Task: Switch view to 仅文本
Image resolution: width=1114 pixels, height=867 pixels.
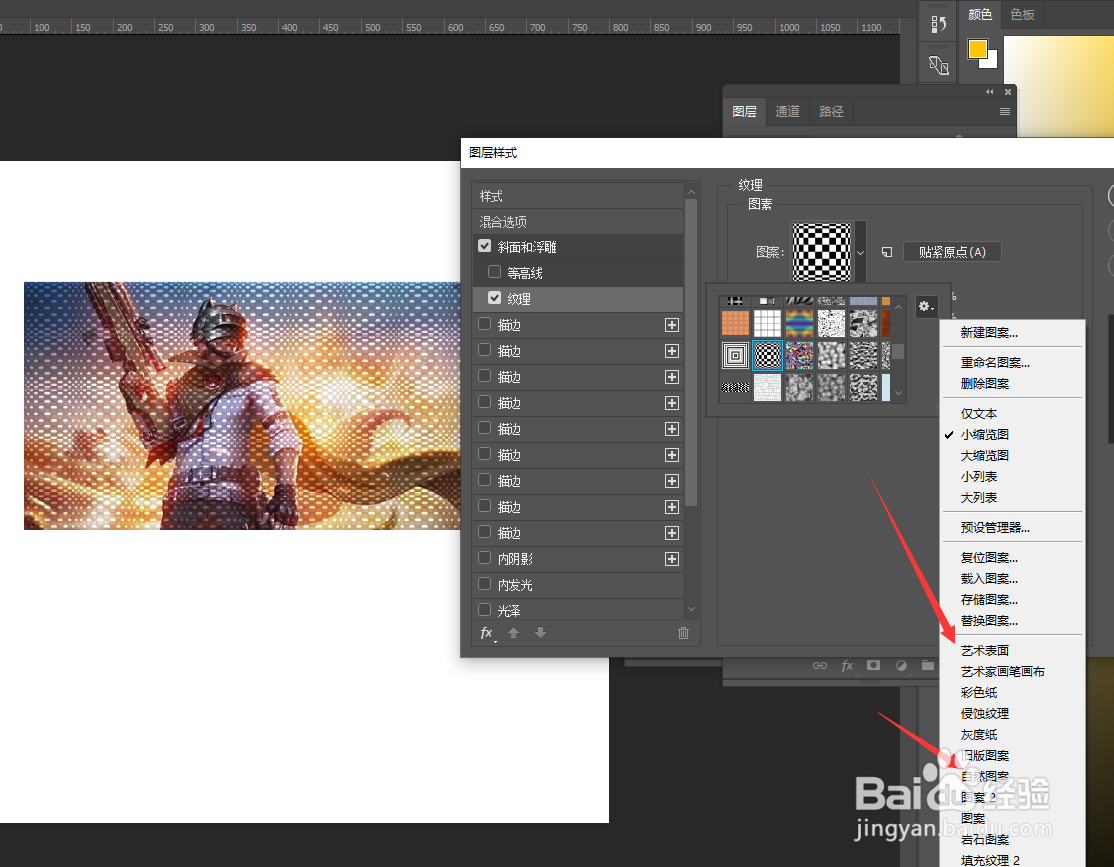Action: coord(978,414)
